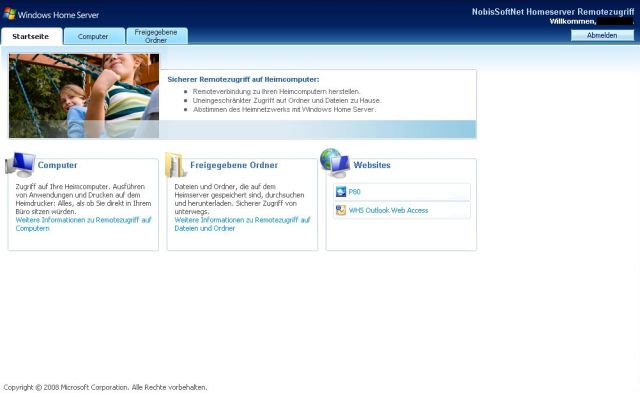Click the Computer monitor icon
The image size is (640, 393).
pos(20,164)
